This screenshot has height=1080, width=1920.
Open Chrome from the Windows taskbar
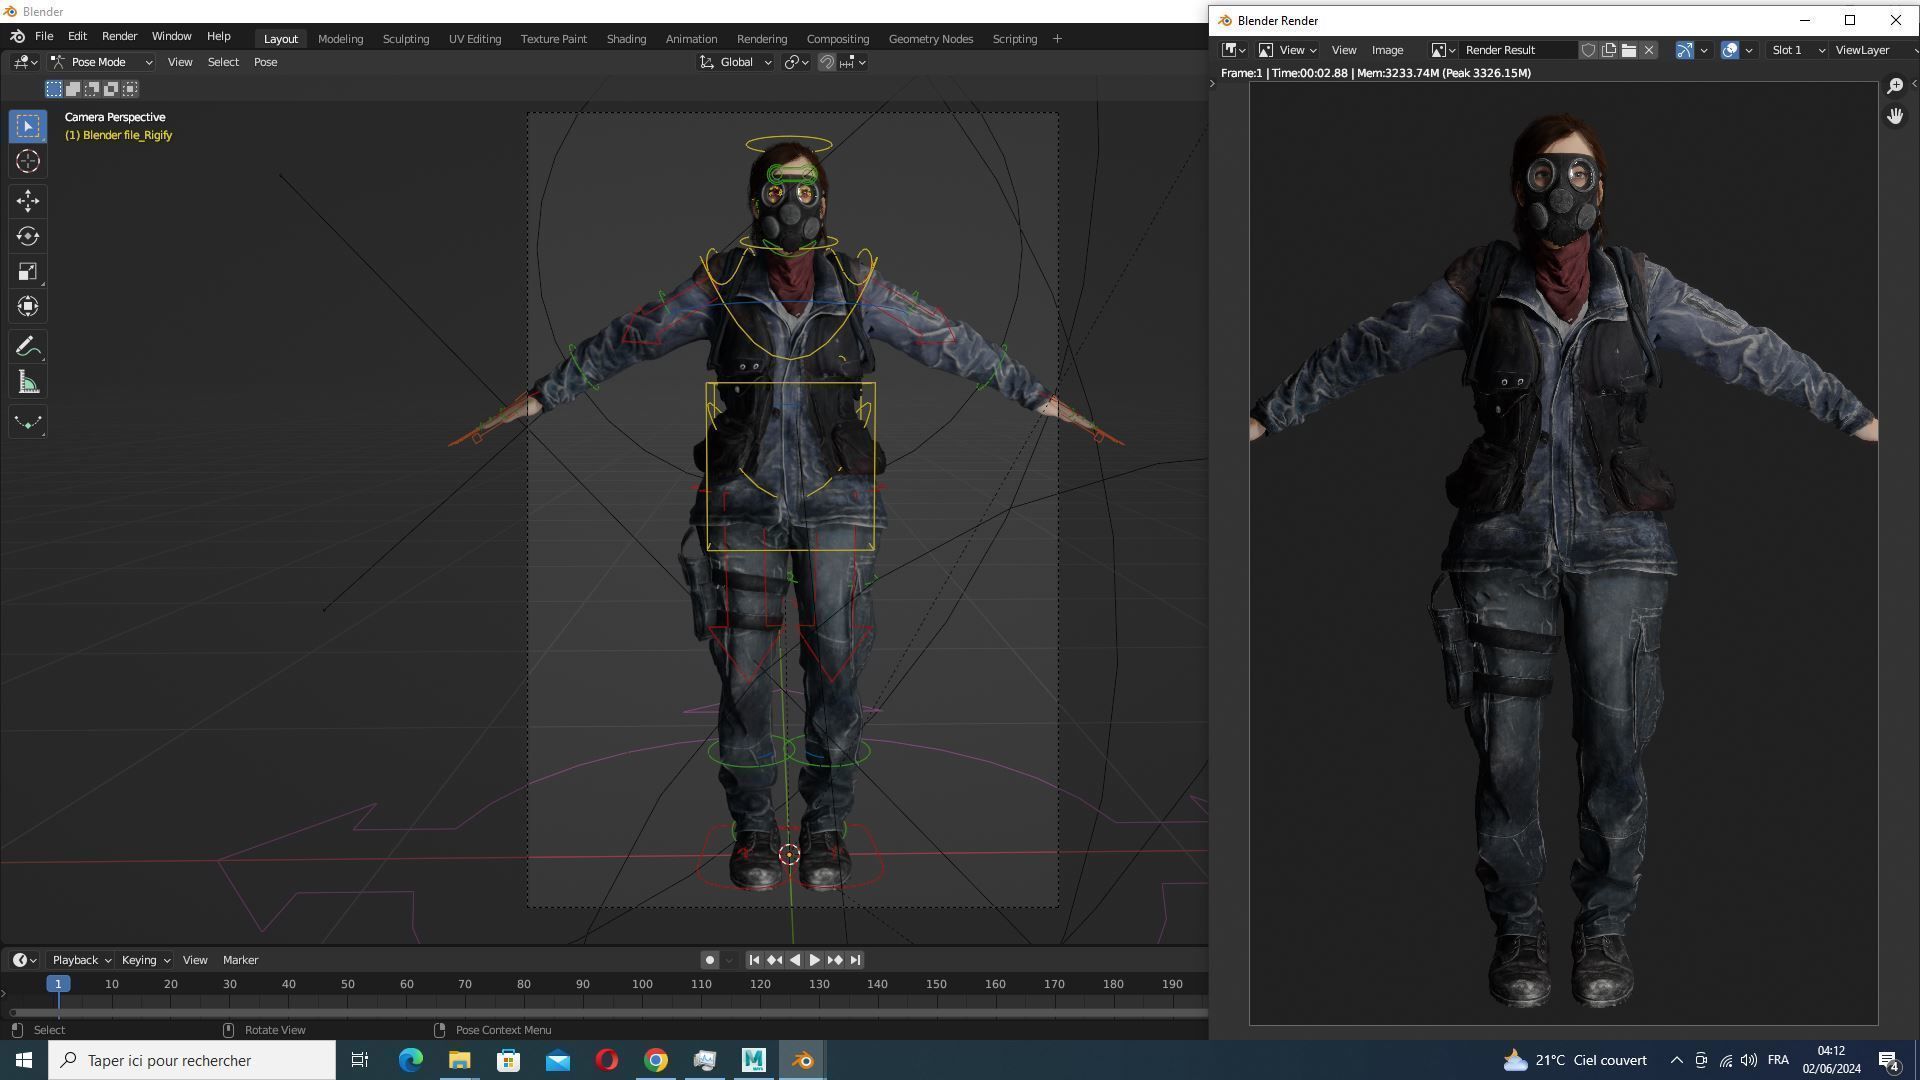(656, 1060)
